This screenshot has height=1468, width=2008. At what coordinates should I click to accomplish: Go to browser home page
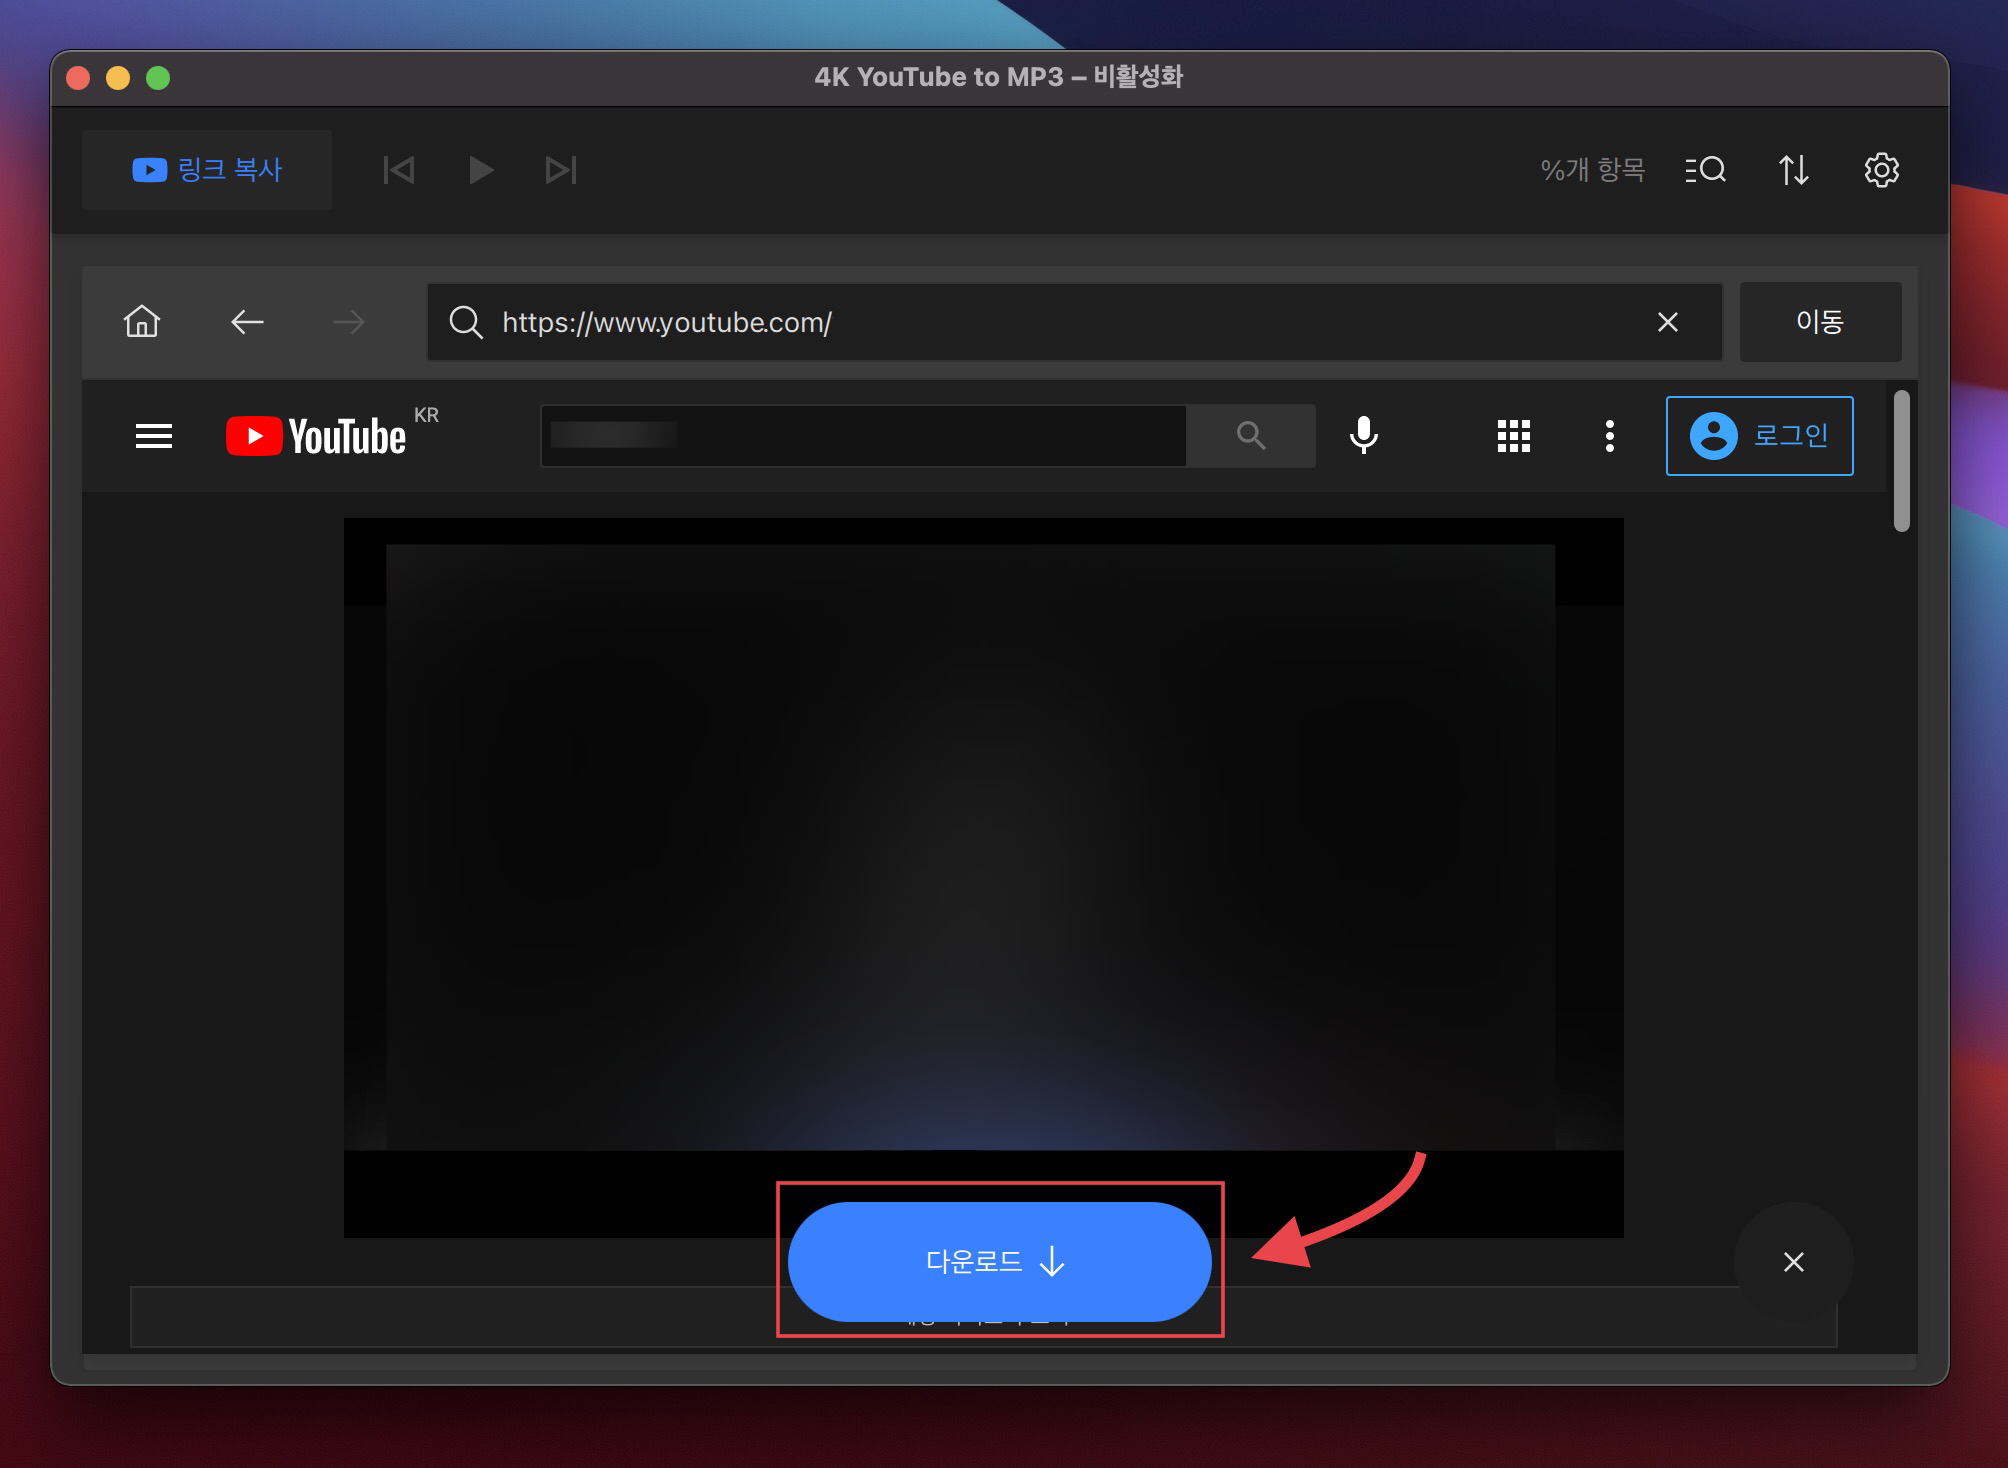(142, 322)
